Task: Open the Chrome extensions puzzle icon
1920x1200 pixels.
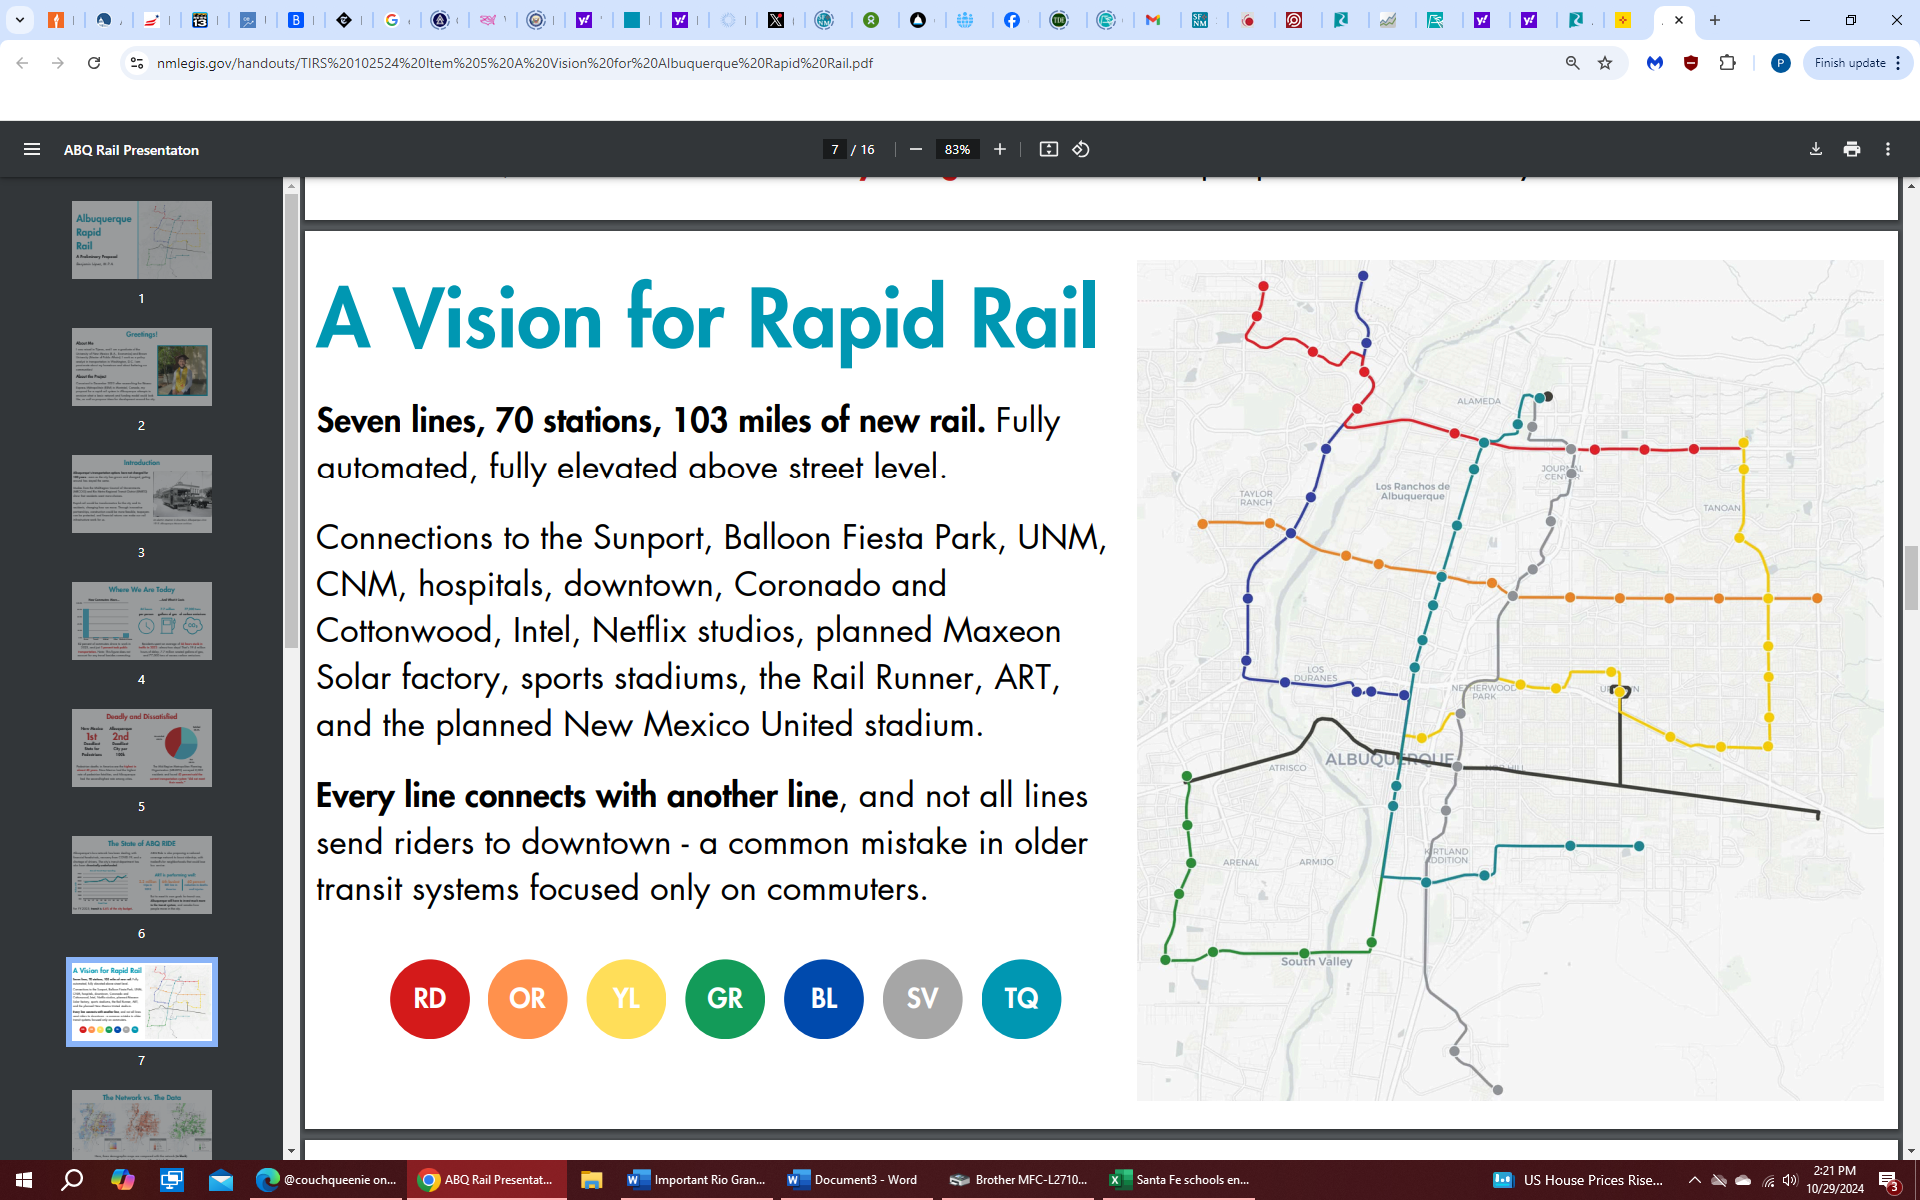Action: tap(1727, 63)
